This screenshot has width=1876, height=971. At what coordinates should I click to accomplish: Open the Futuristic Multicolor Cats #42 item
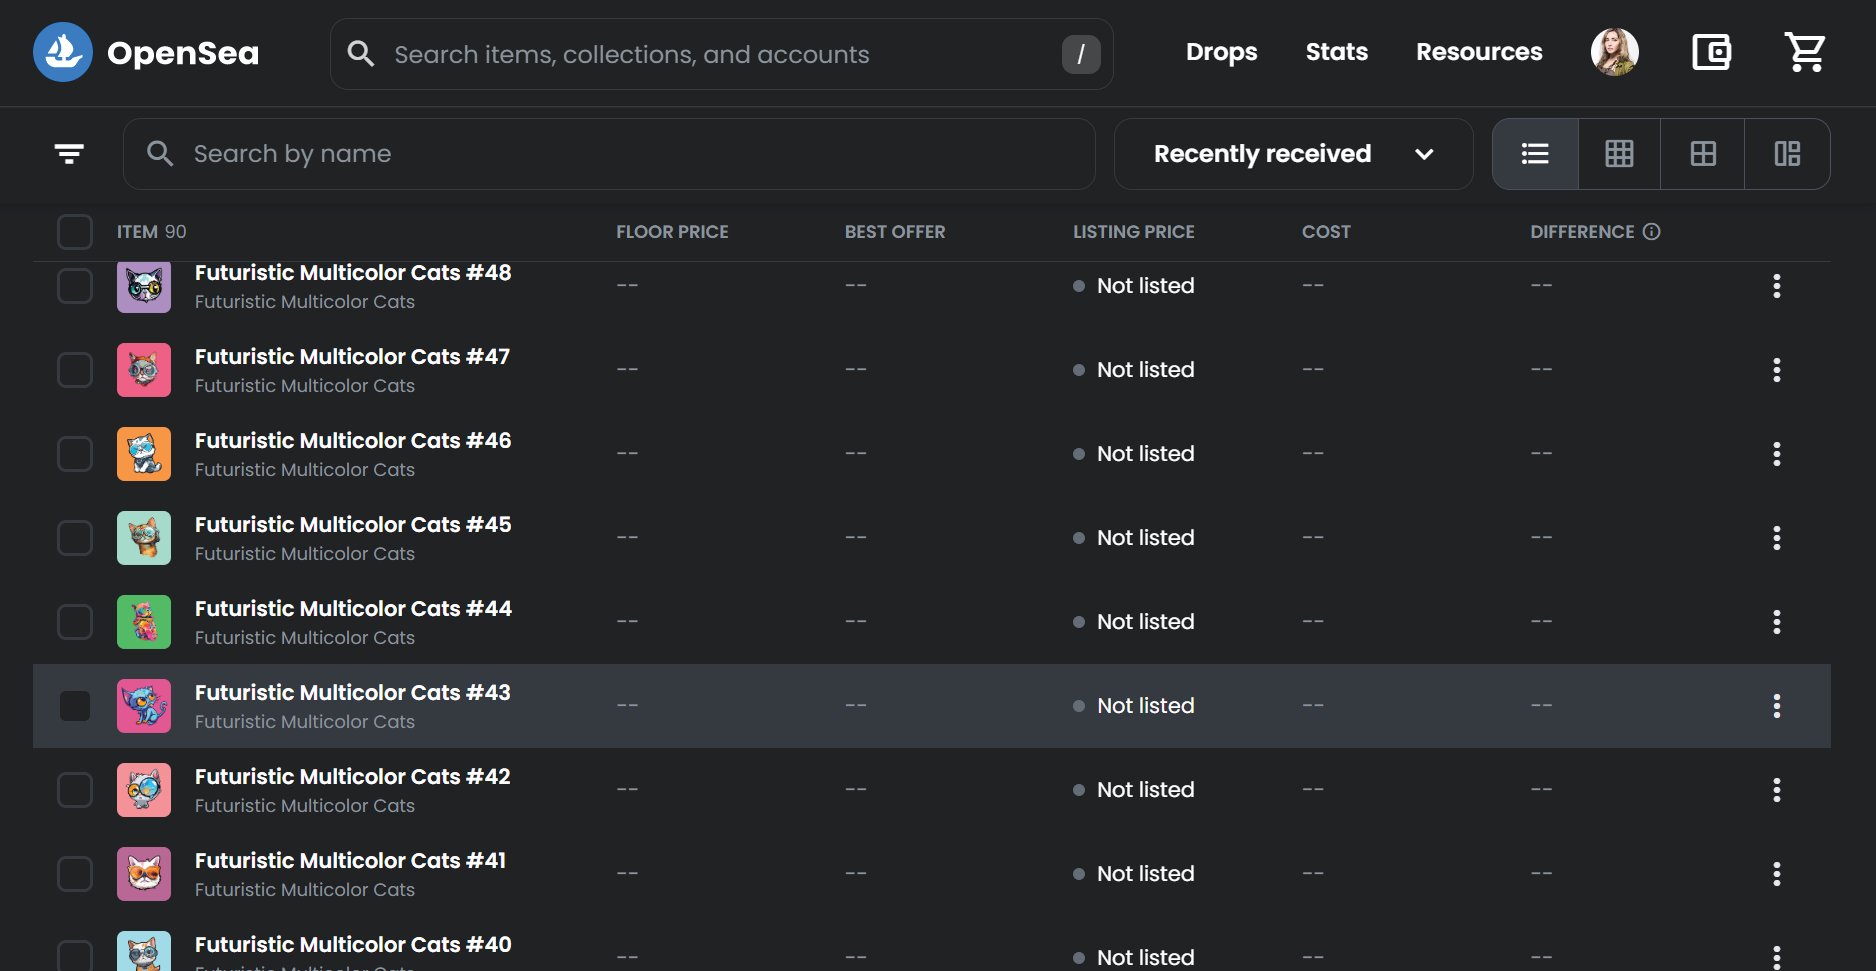pyautogui.click(x=353, y=777)
